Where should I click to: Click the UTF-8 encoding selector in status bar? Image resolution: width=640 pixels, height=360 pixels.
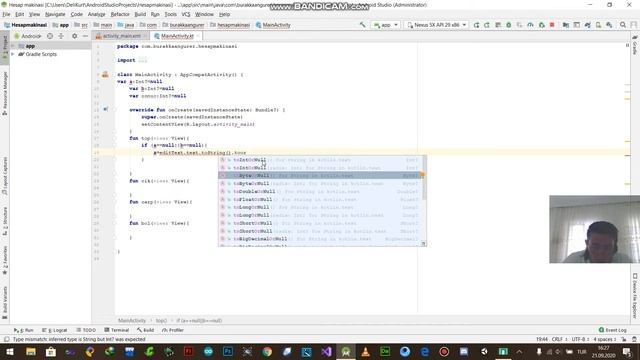[580, 339]
